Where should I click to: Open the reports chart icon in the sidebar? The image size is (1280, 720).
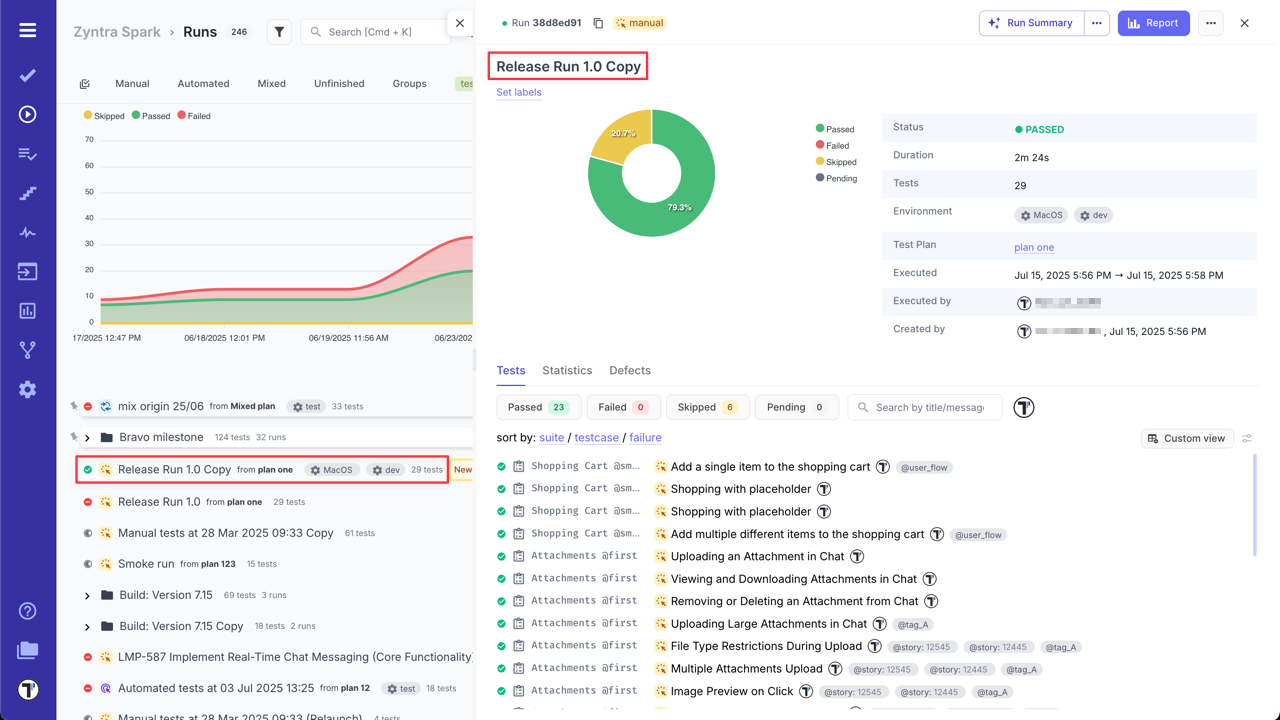27,312
